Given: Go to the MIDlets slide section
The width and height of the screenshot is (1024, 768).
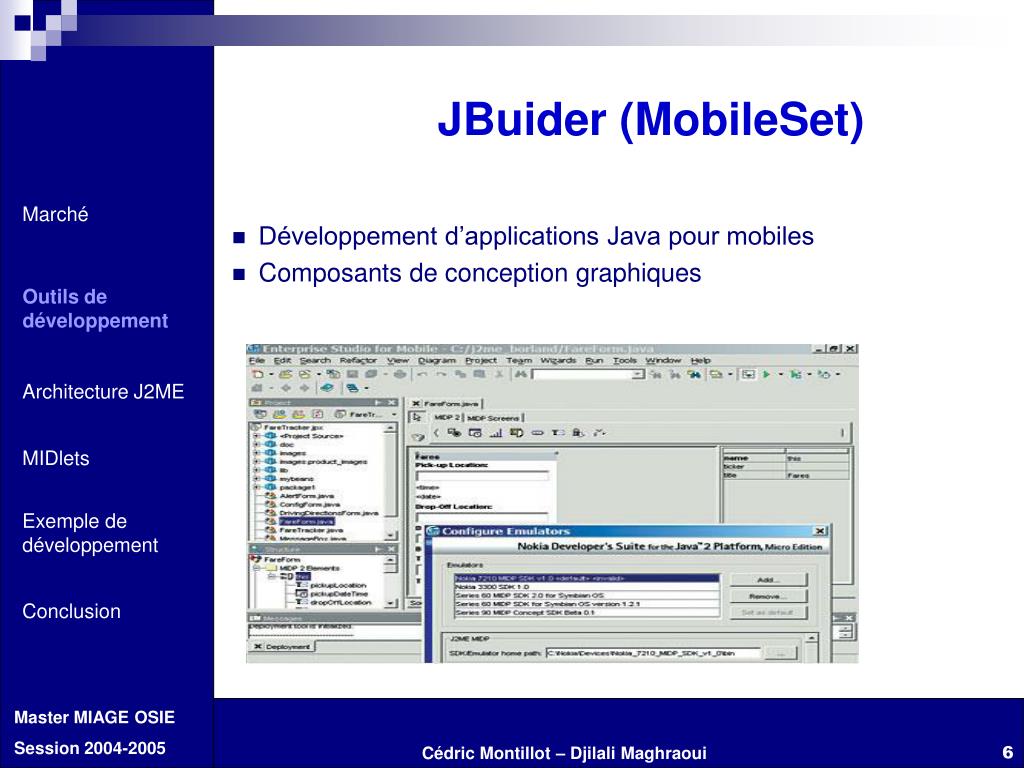Looking at the screenshot, I should pyautogui.click(x=56, y=458).
